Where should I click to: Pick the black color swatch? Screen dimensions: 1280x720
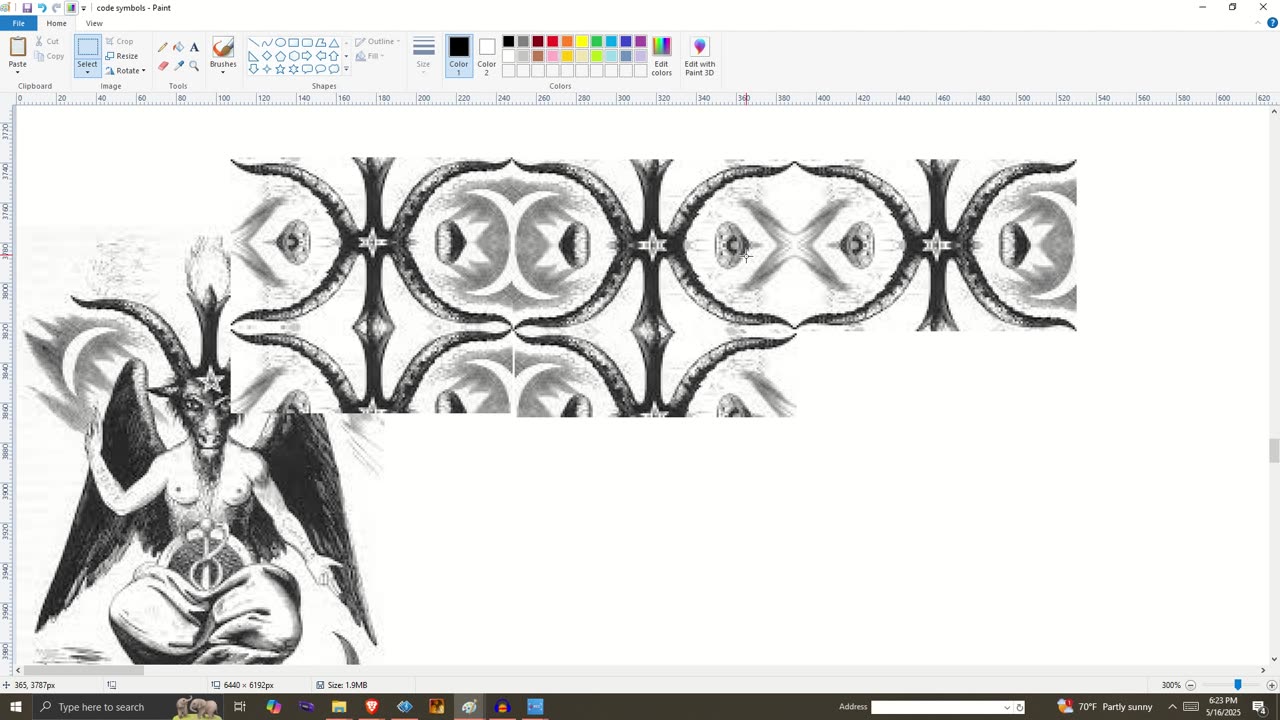pyautogui.click(x=508, y=41)
